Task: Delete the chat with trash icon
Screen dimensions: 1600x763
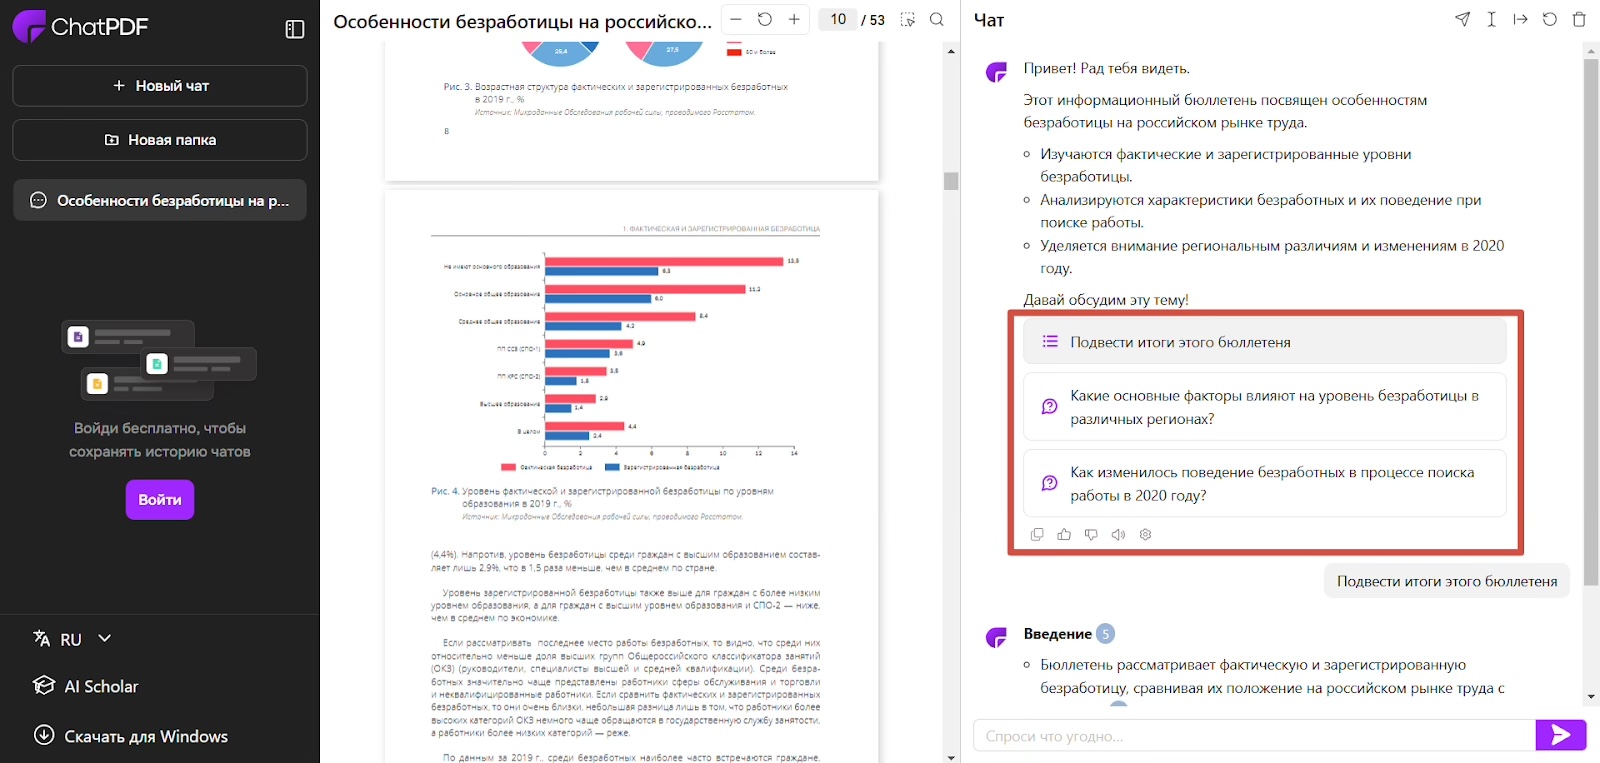Action: (1579, 19)
